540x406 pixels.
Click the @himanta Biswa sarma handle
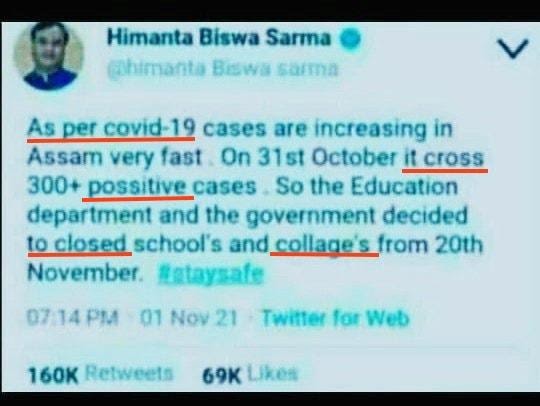coord(222,69)
